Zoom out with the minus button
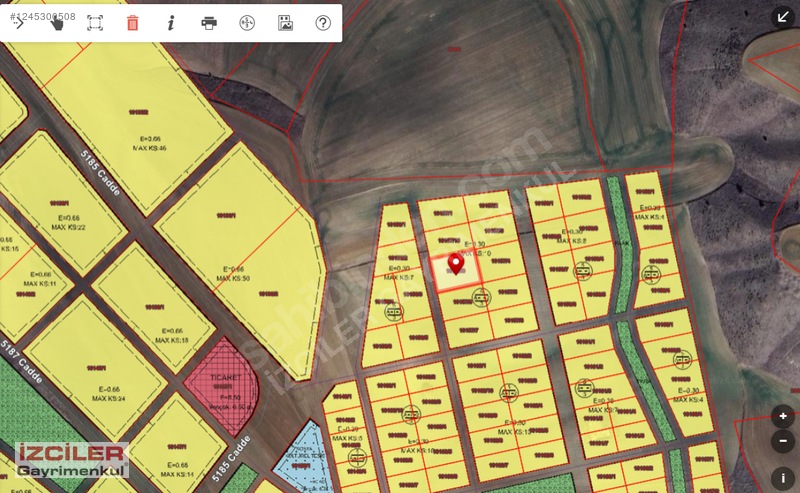 coord(783,441)
